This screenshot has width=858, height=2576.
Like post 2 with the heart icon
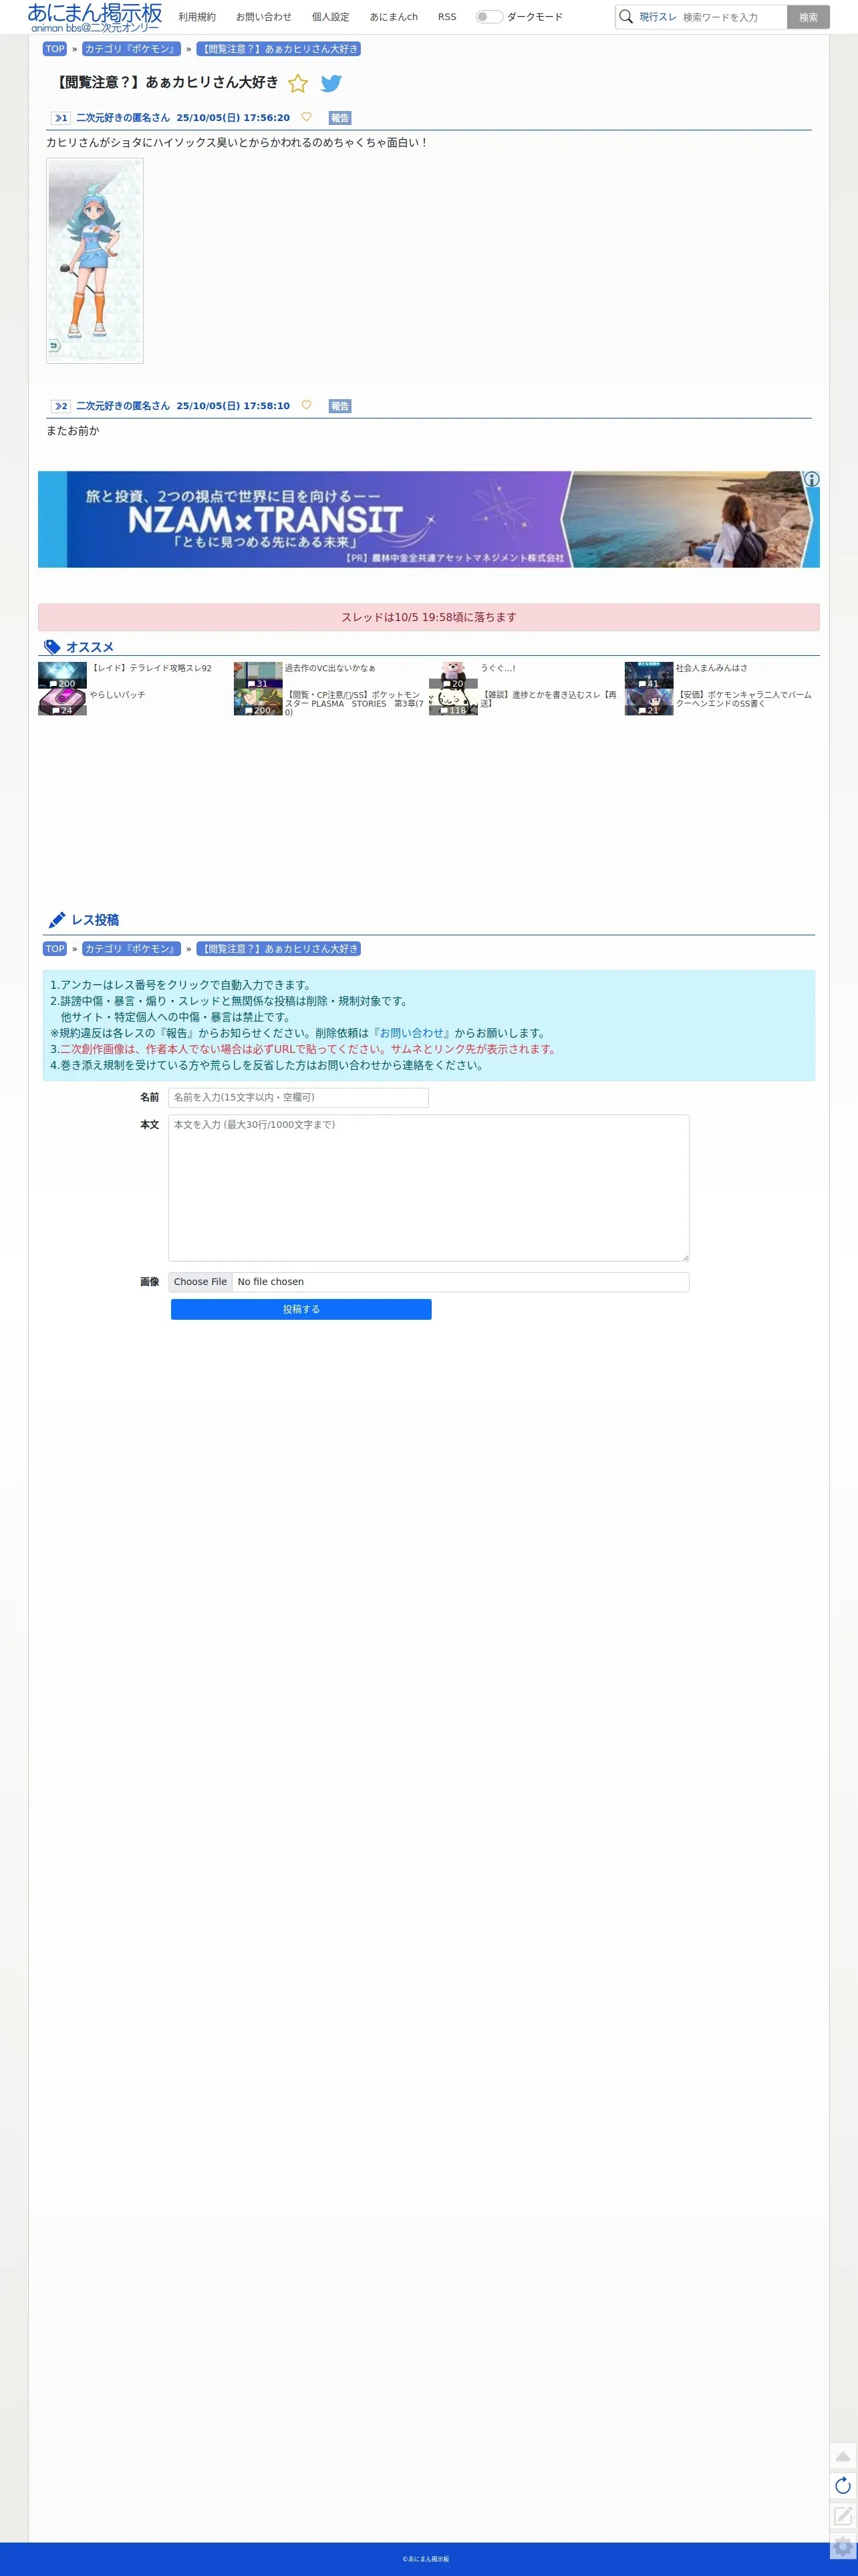point(306,405)
